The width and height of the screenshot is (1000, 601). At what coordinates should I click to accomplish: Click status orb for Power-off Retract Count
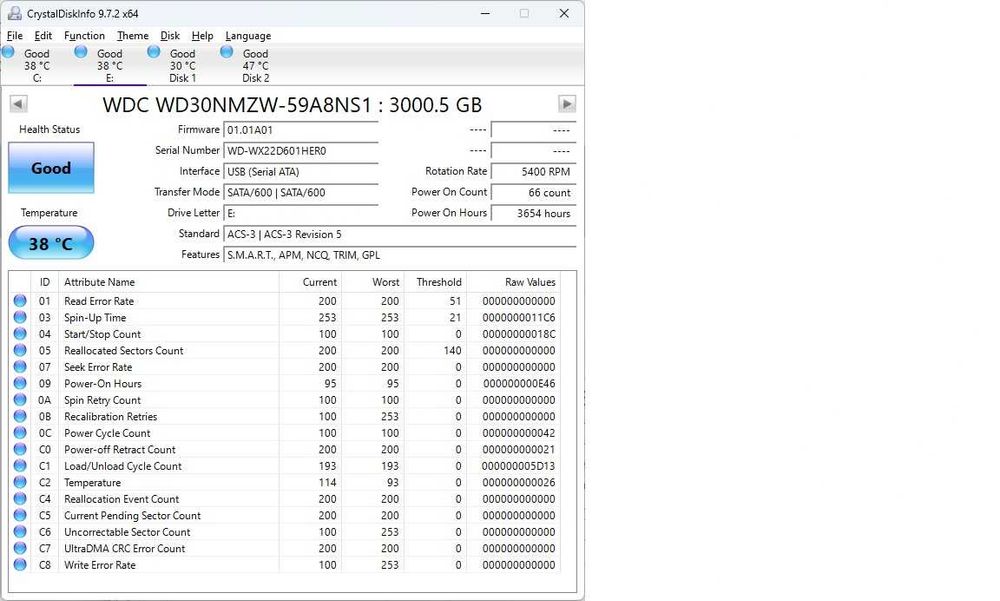[20, 449]
